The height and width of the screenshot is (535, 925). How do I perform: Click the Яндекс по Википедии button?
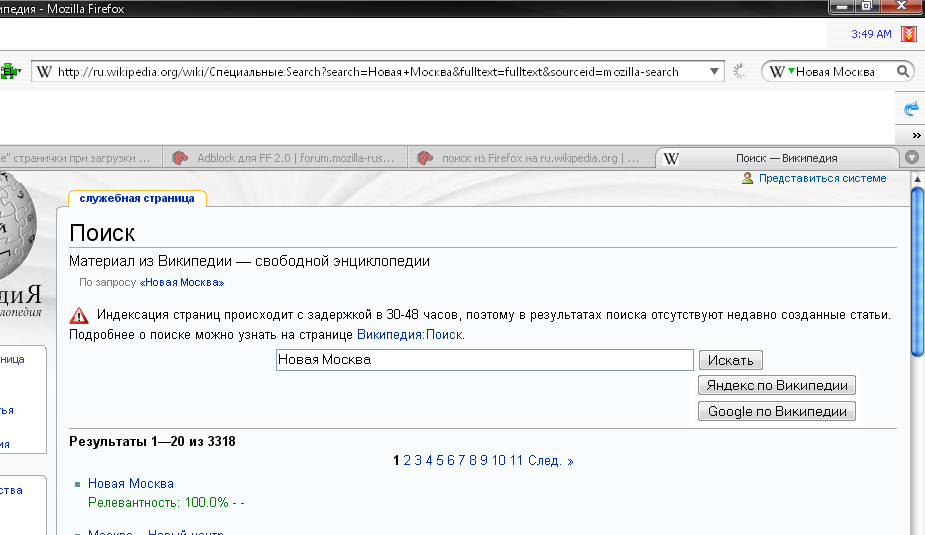click(777, 385)
